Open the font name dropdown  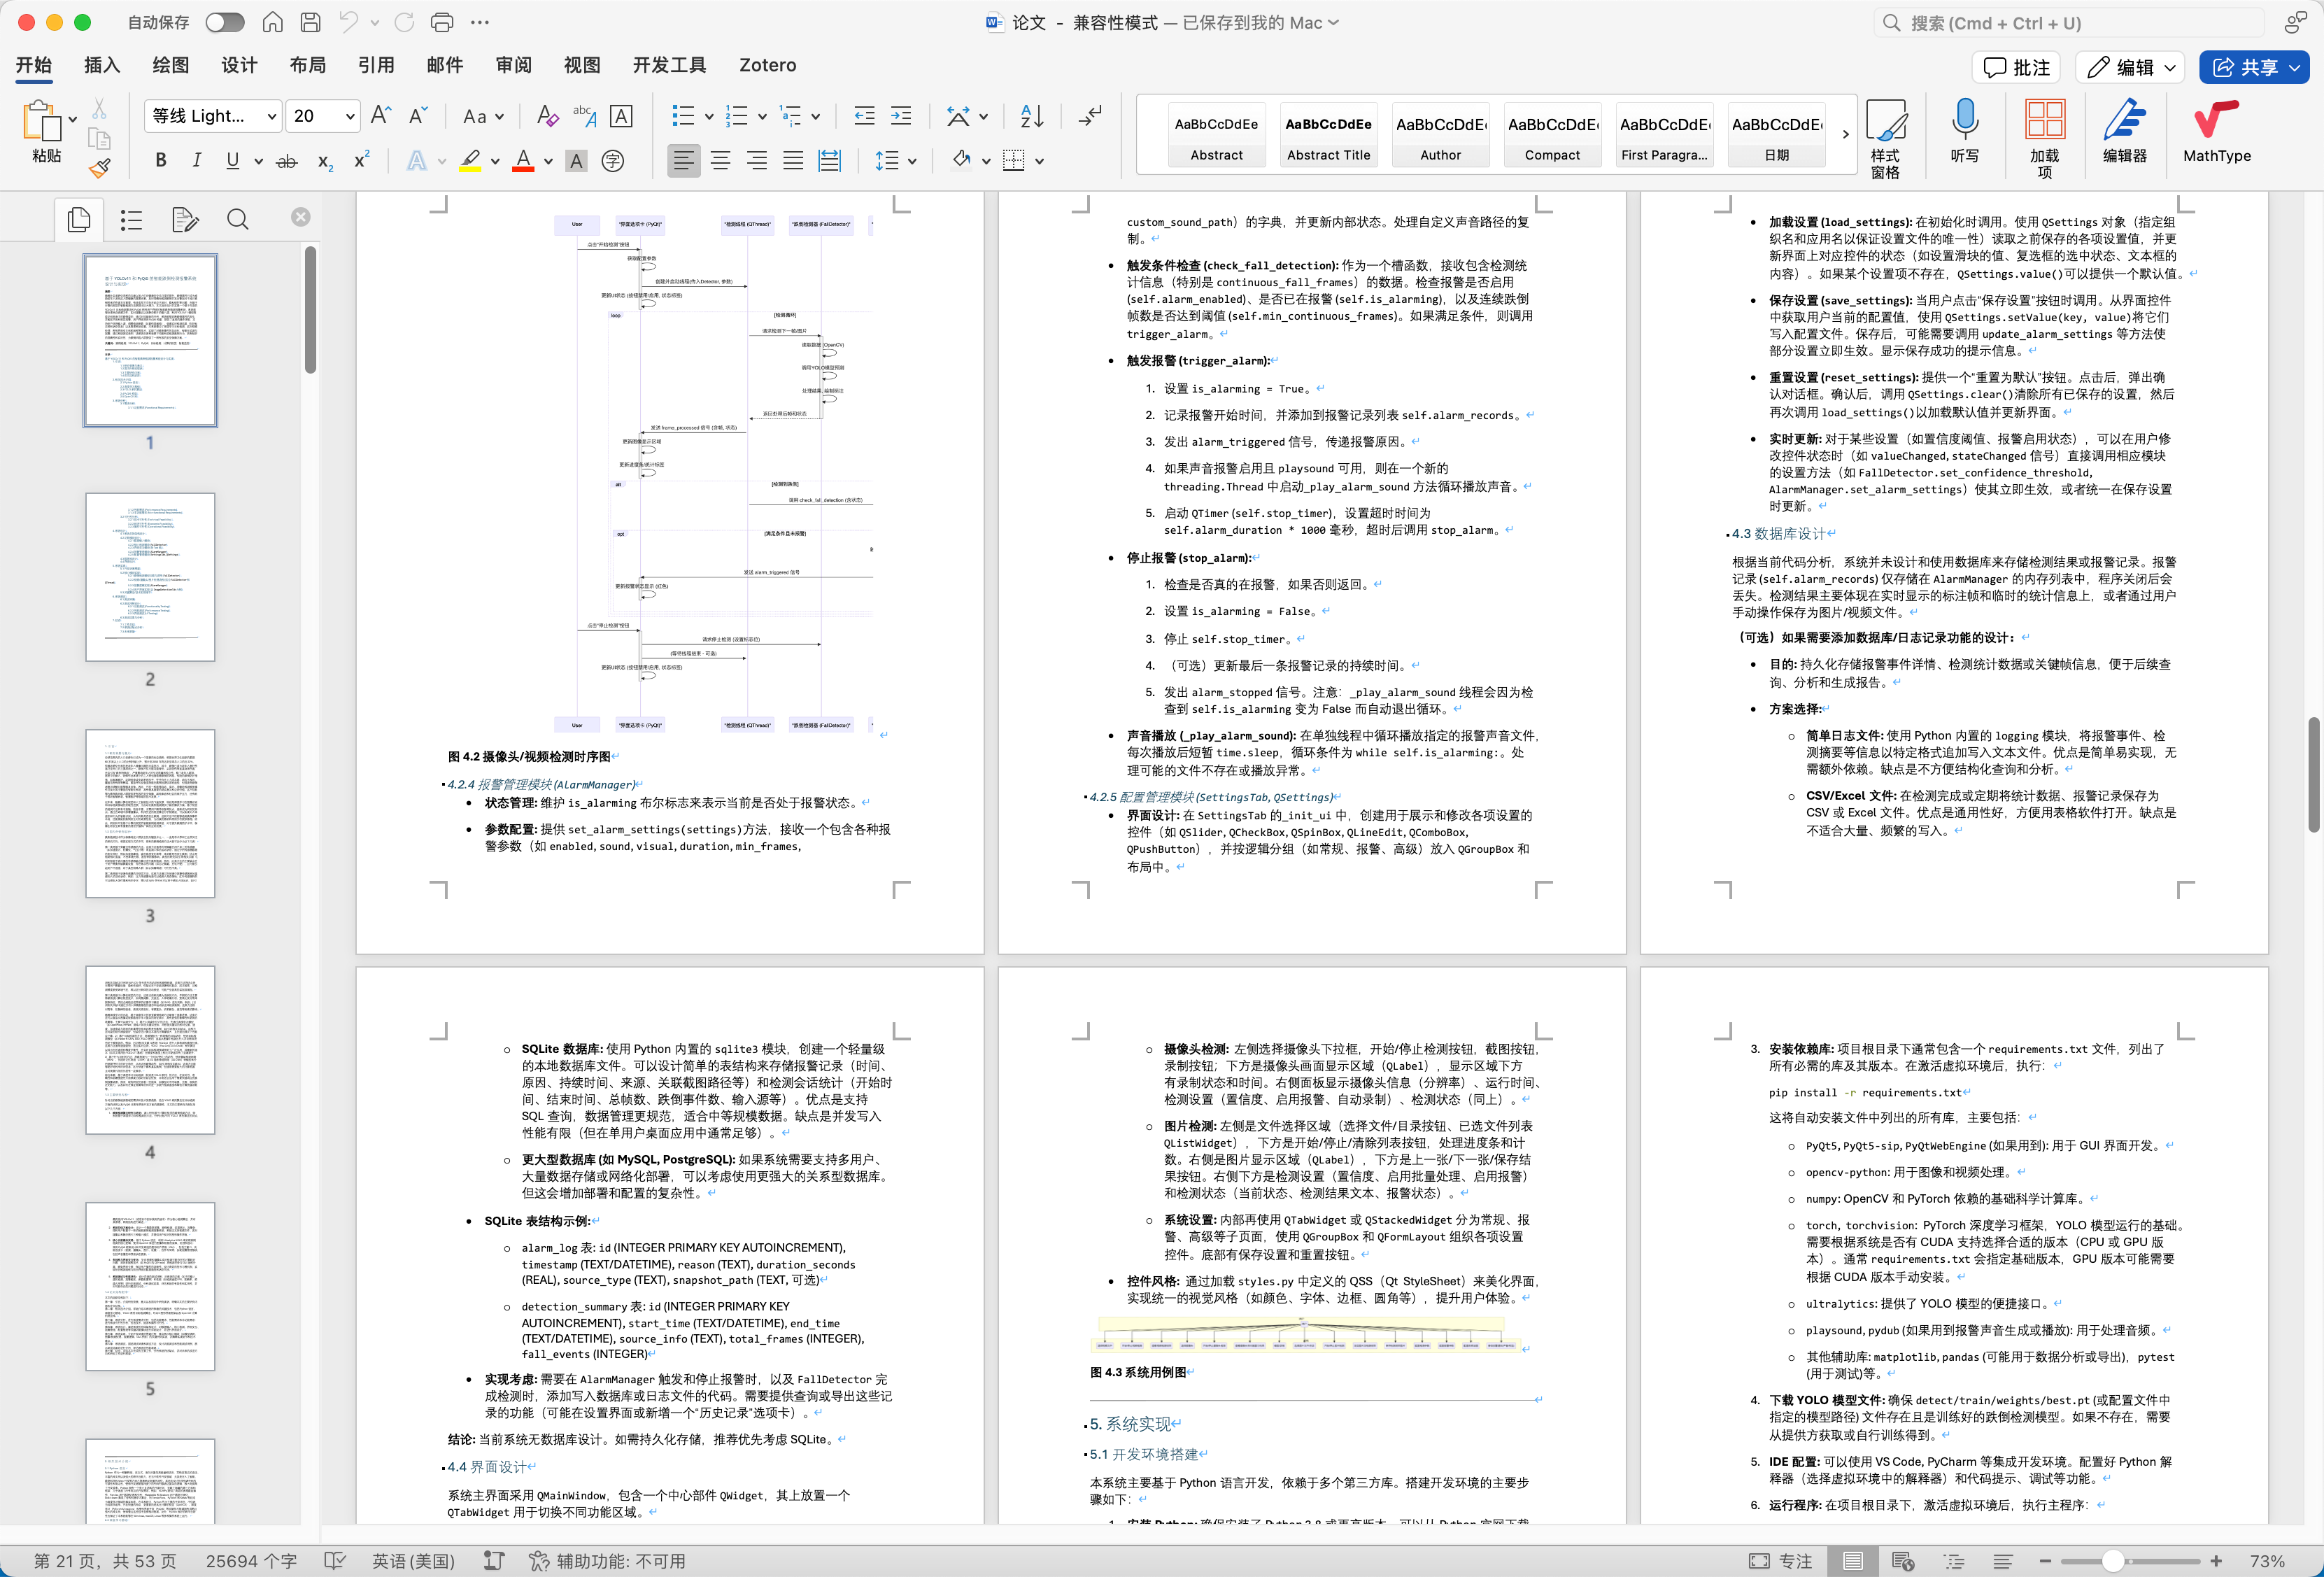click(x=271, y=117)
